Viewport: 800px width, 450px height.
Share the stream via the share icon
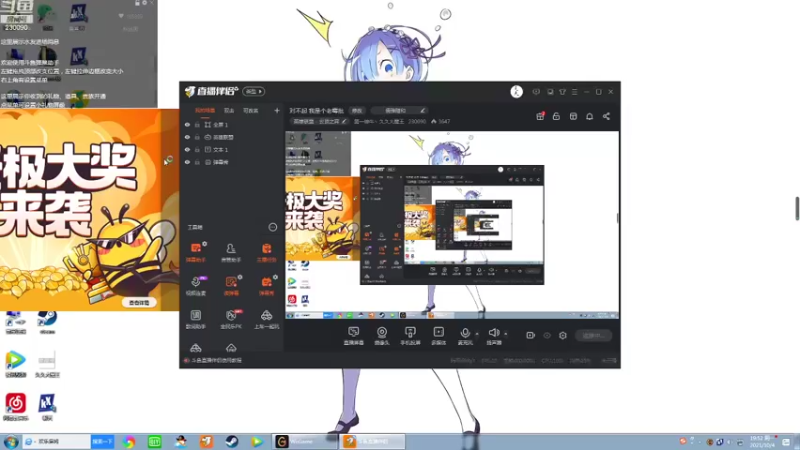pos(606,116)
